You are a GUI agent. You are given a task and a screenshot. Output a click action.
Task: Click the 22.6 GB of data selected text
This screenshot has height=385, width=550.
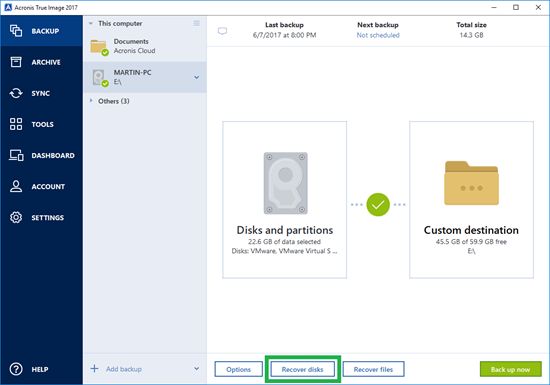pyautogui.click(x=284, y=242)
